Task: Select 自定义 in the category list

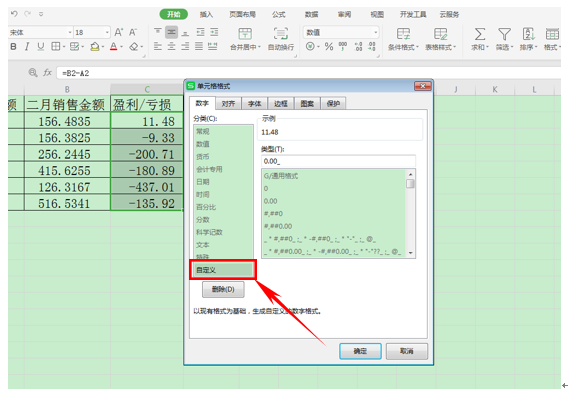Action: coord(223,270)
